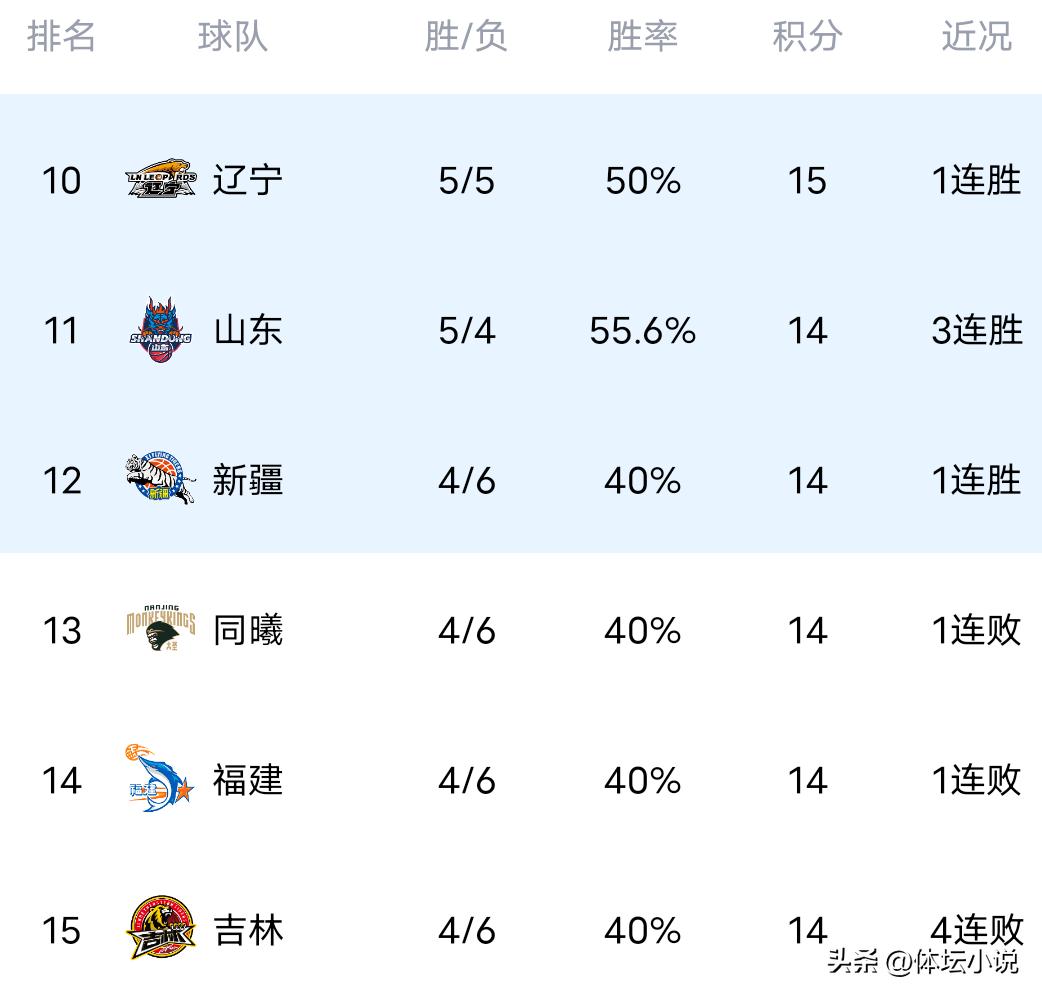Screen dimensions: 1042x998
Task: Open the 福建 team name
Action: pos(248,780)
